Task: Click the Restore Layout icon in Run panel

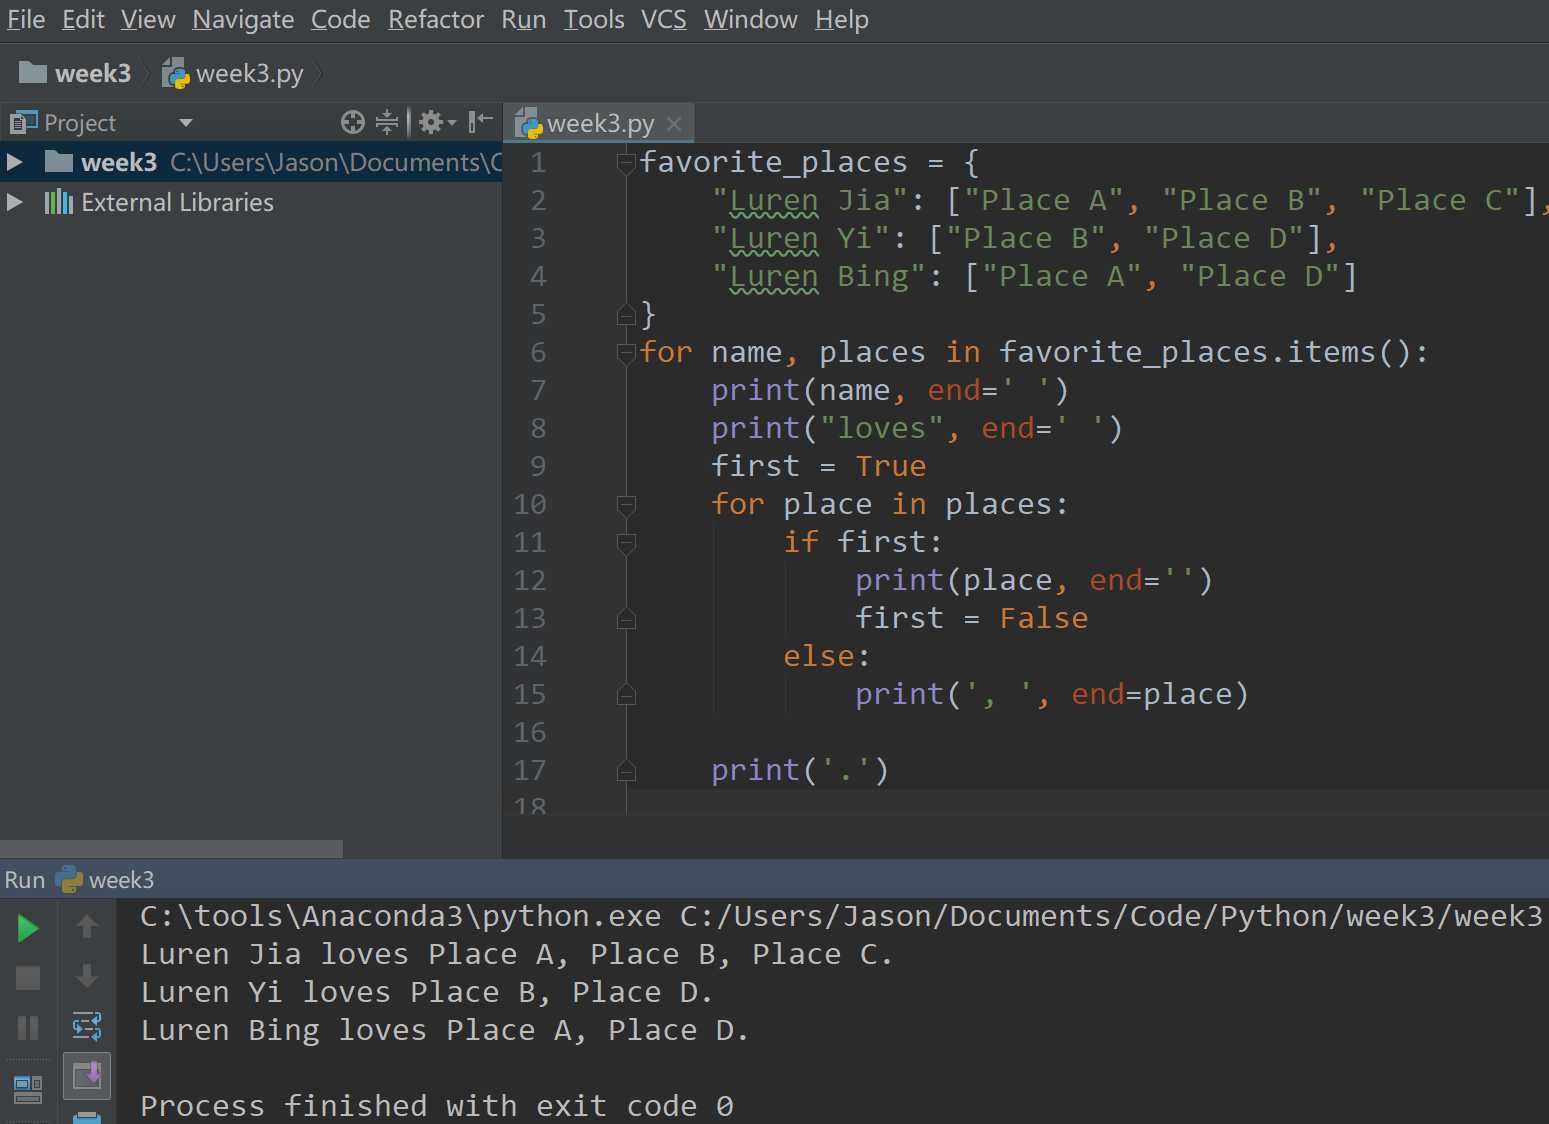Action: click(x=28, y=1089)
